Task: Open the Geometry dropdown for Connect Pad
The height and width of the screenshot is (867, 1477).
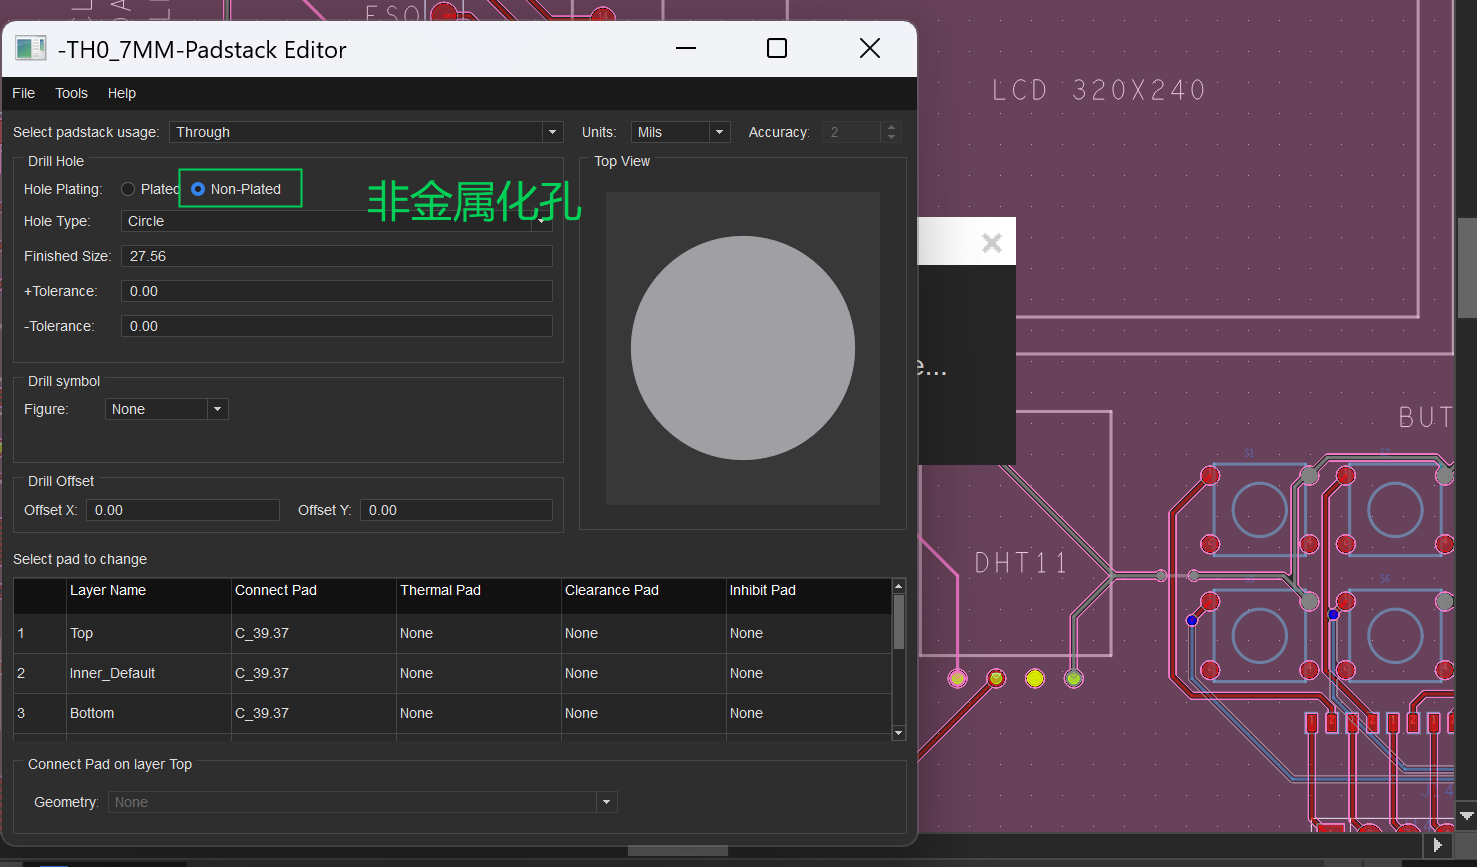Action: click(605, 802)
